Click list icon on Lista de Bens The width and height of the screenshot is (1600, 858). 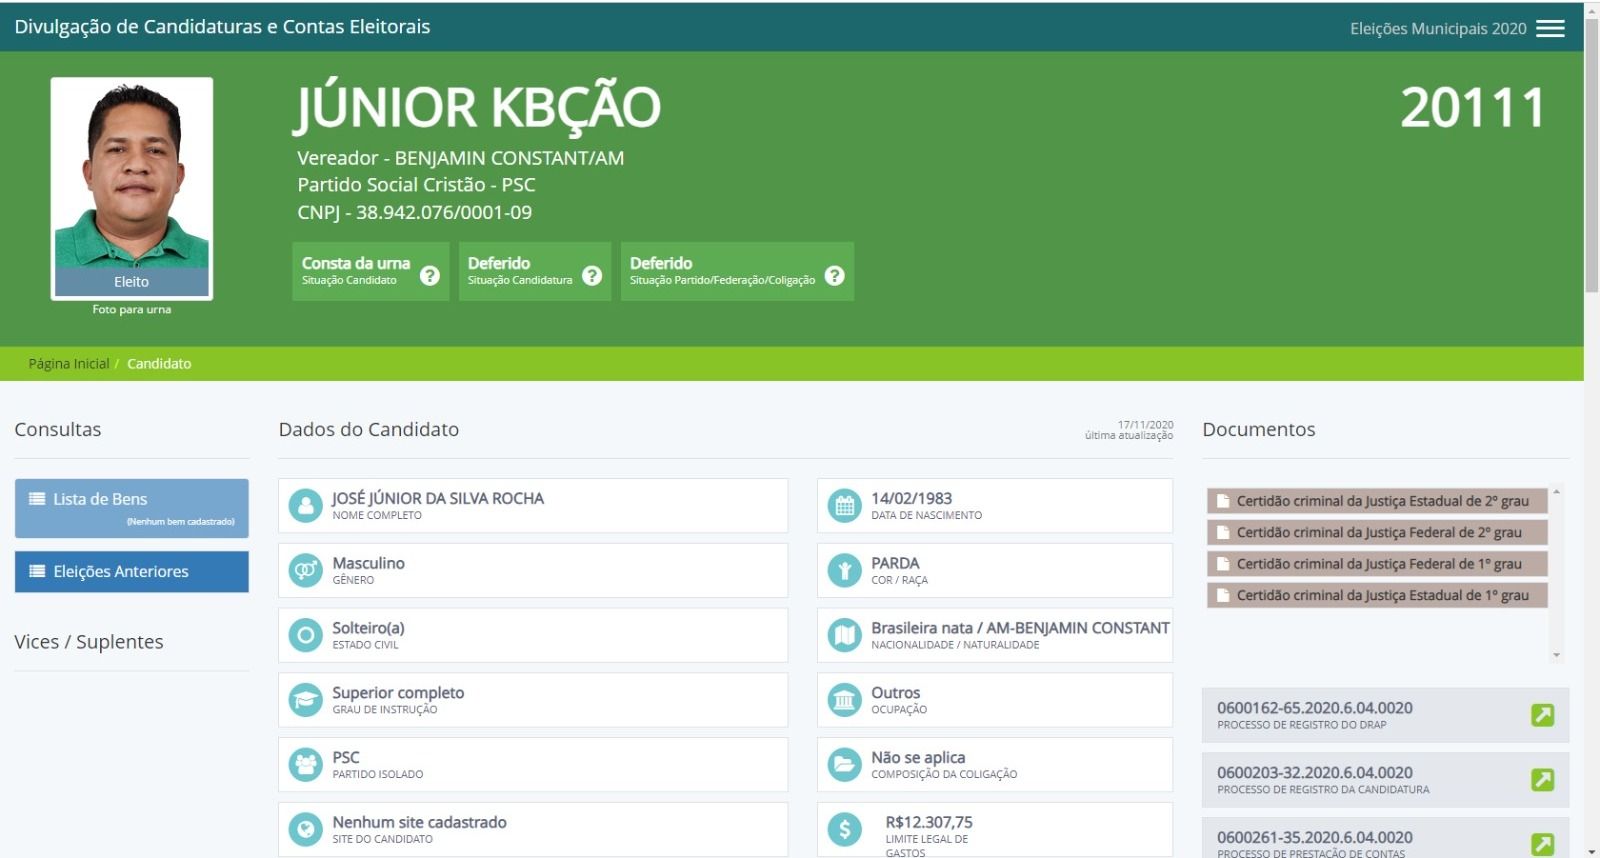point(37,499)
